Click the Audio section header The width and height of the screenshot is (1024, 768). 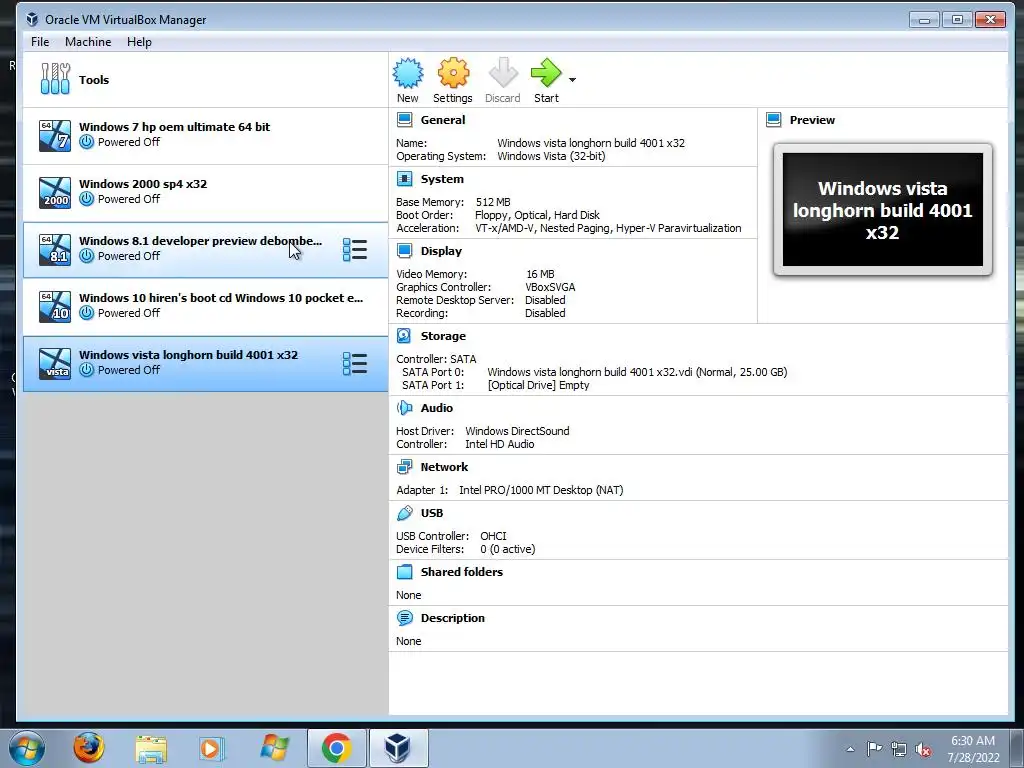point(436,408)
